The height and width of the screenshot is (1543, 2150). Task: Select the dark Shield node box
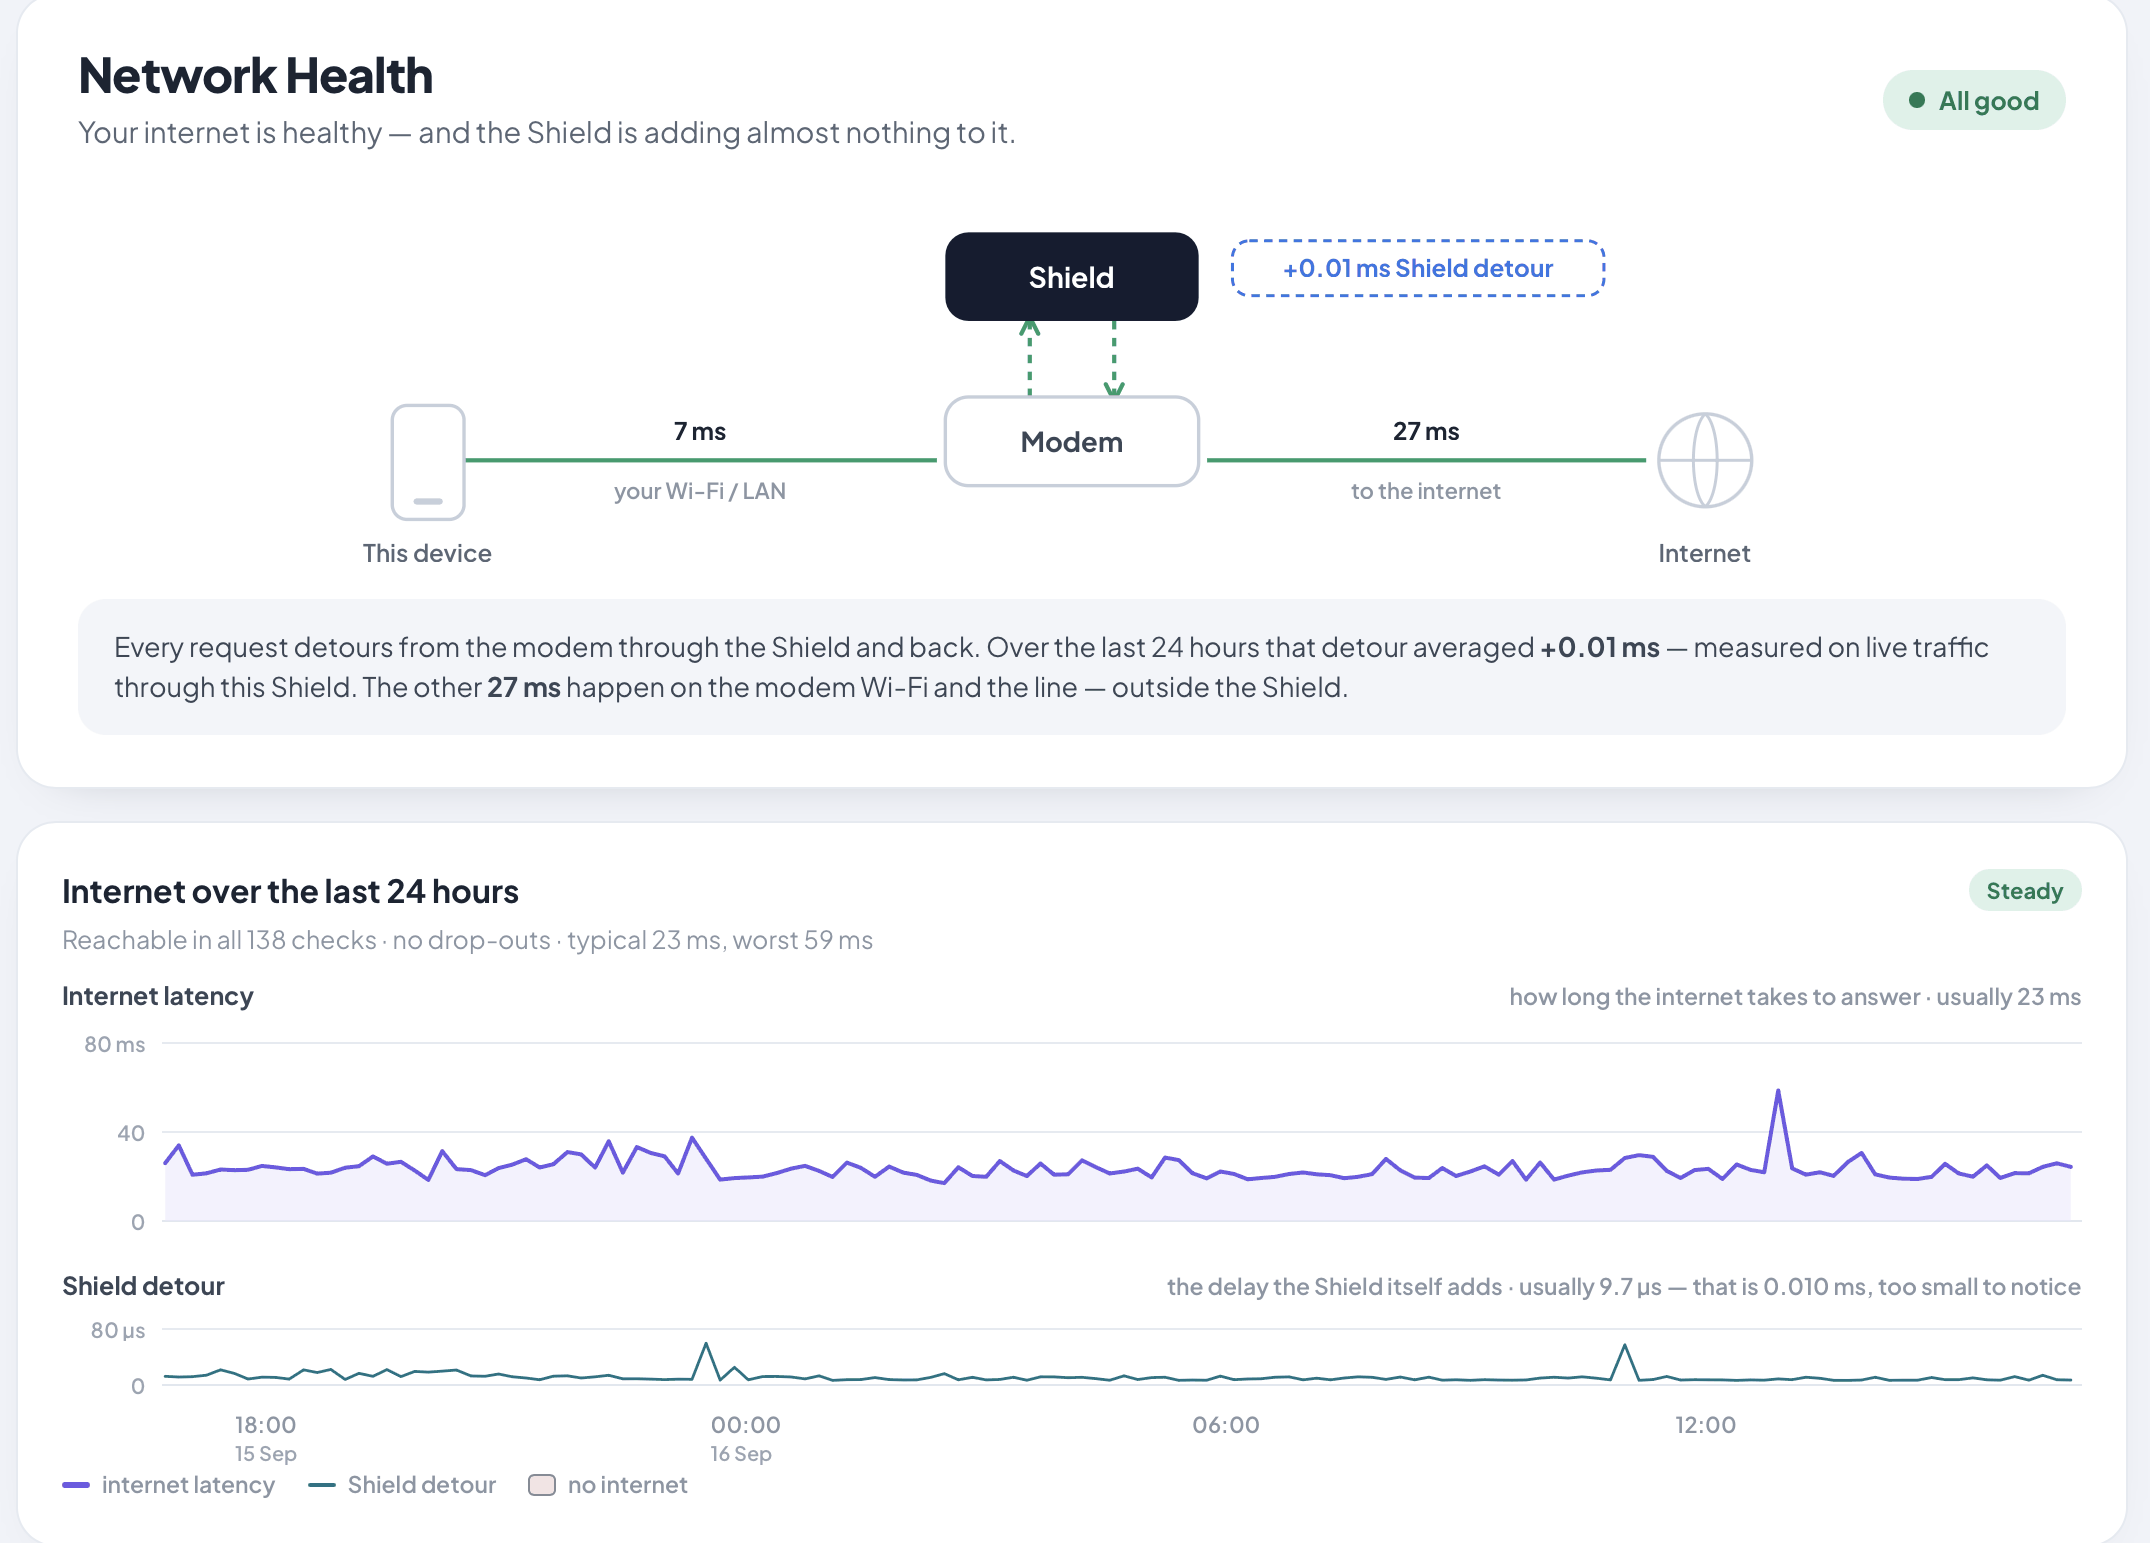(x=1072, y=277)
